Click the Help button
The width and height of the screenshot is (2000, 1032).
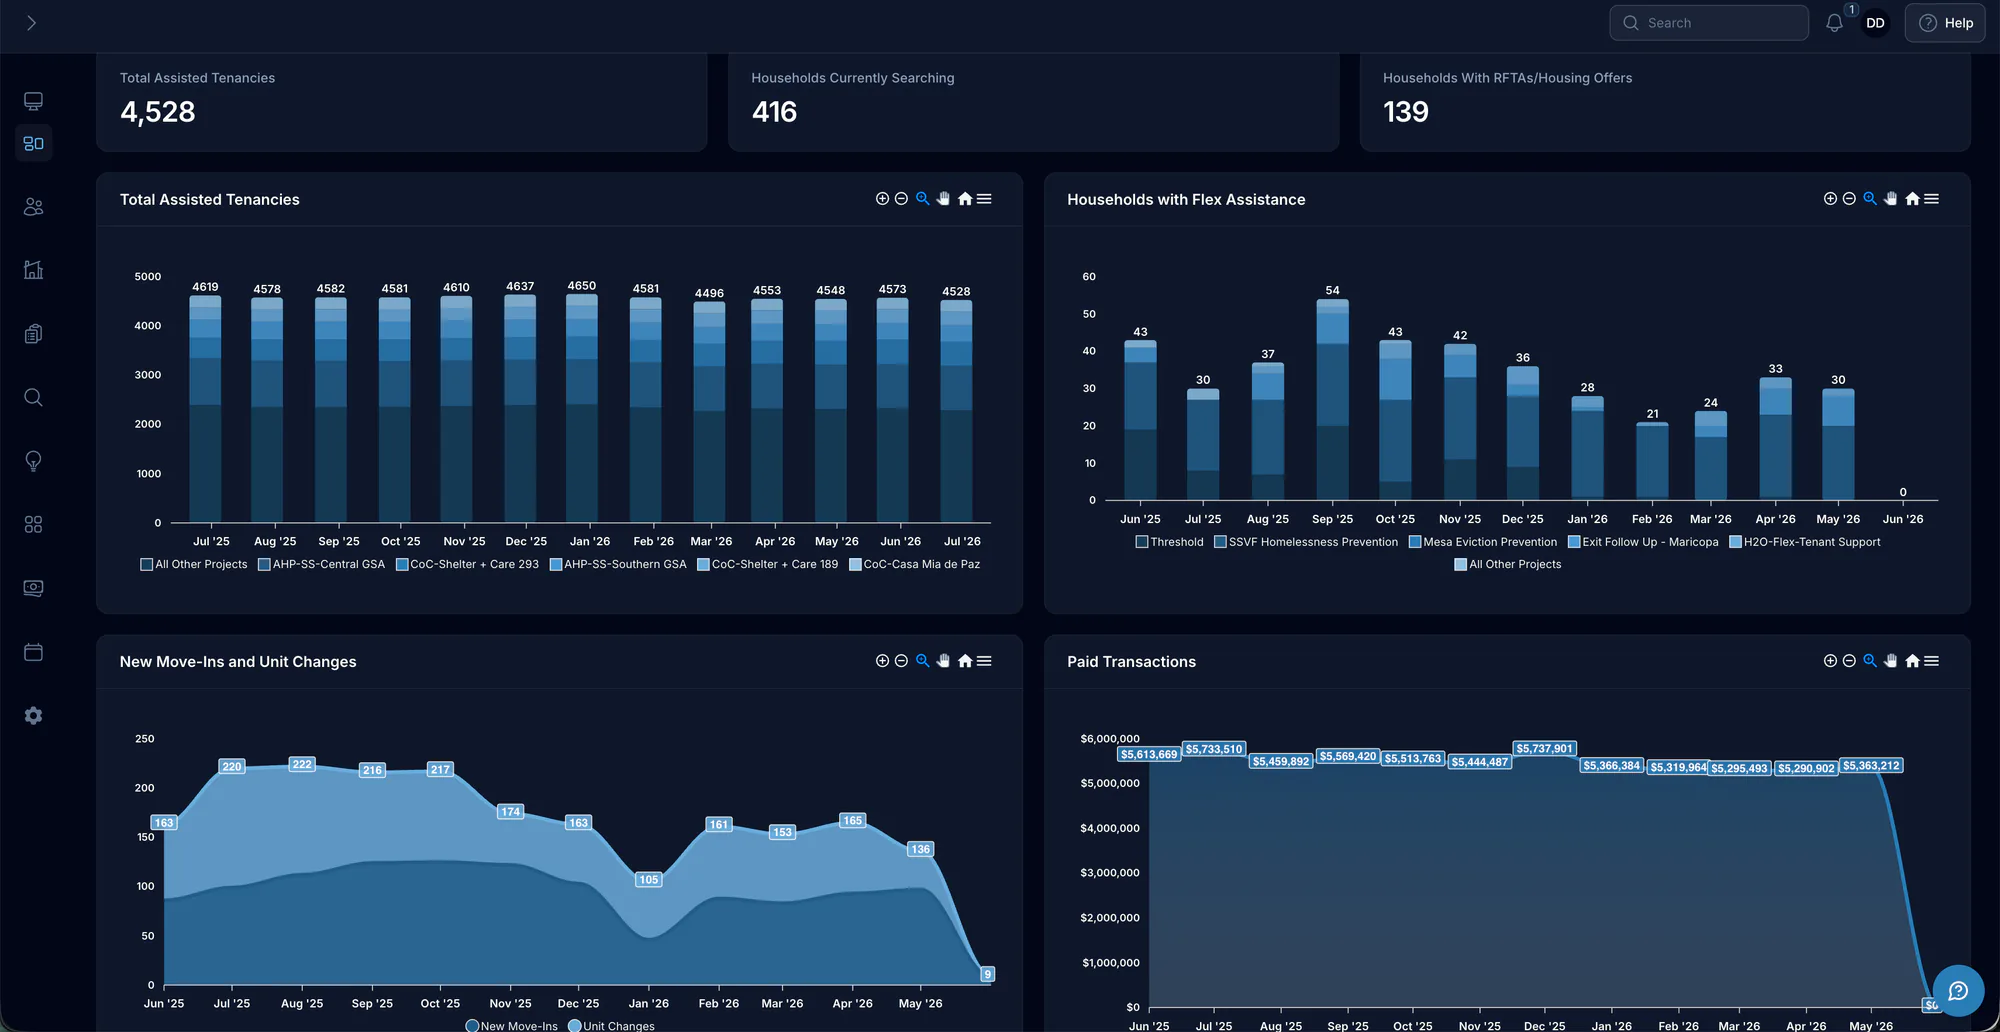click(1945, 23)
